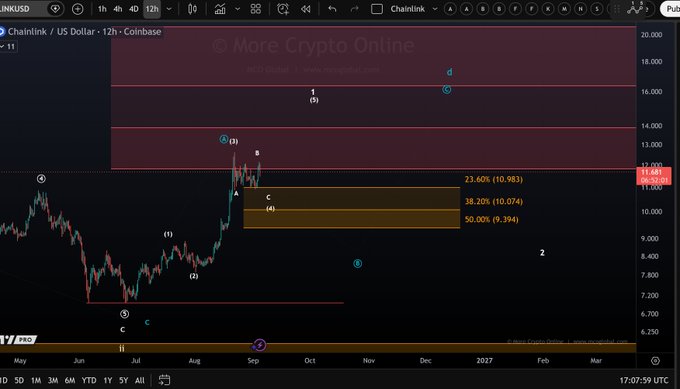This screenshot has height=389, width=680.
Task: Click the lightning event marker on the timeline
Action: click(x=259, y=345)
